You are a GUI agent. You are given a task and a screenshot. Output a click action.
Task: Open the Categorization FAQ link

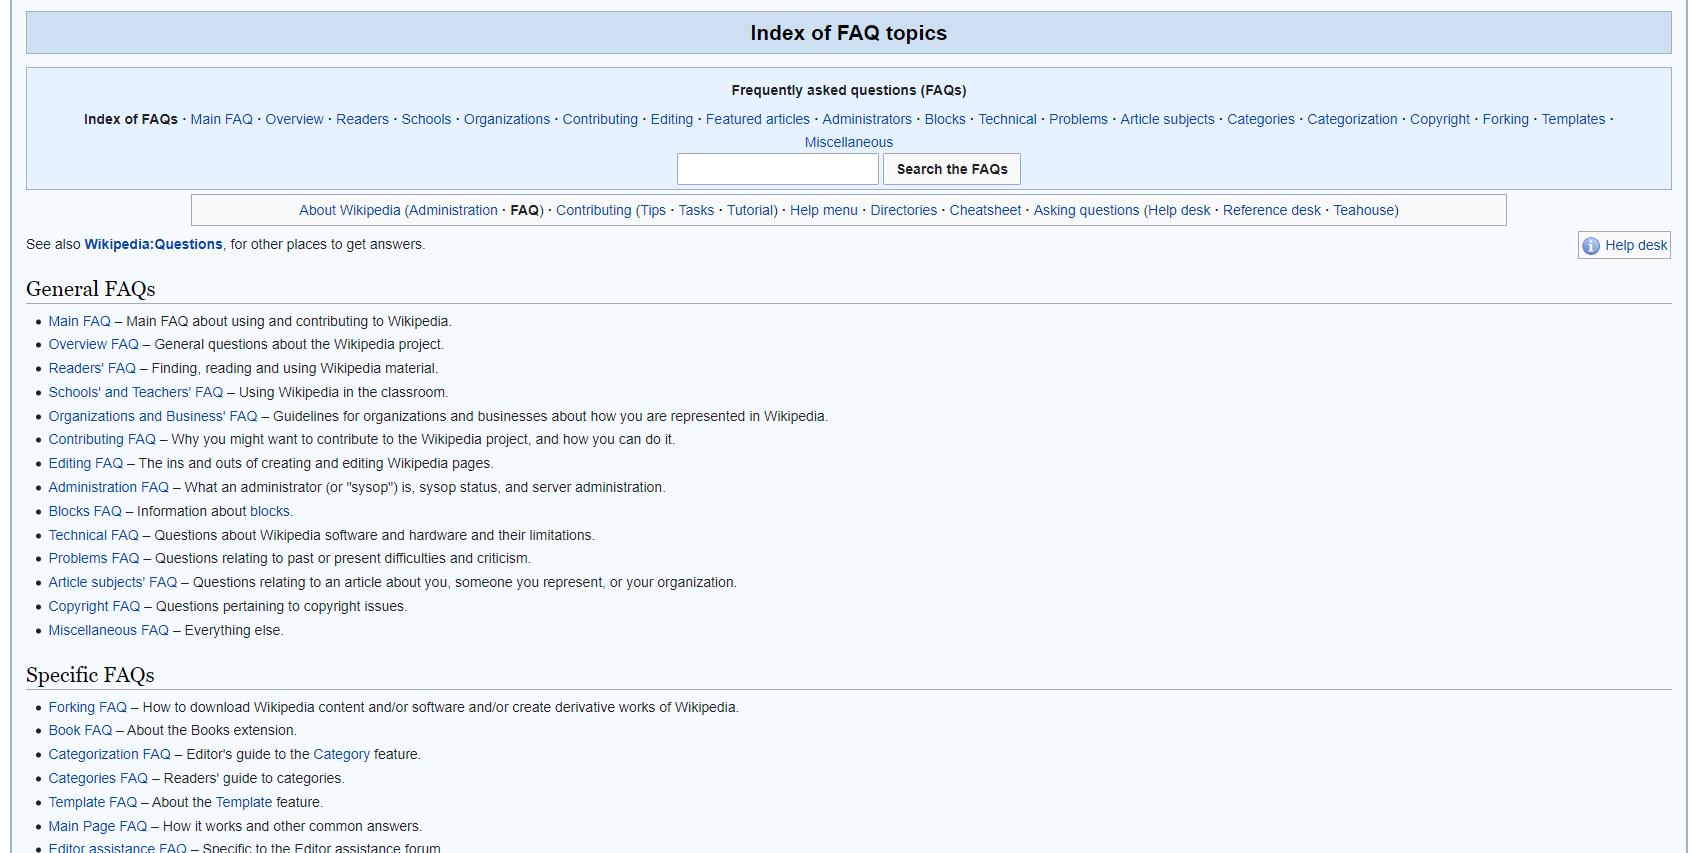(x=110, y=754)
